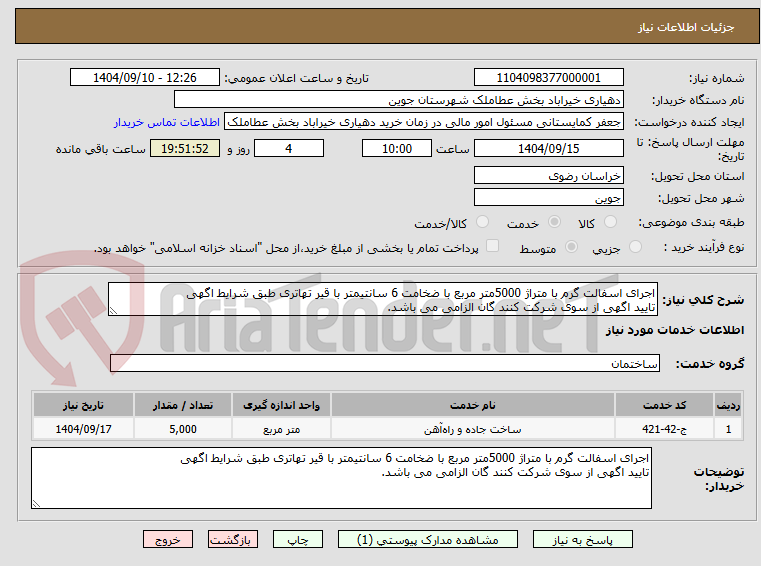
Task: Click the announcement date field 1404/09/10 - 12:26
Action: click(x=145, y=78)
